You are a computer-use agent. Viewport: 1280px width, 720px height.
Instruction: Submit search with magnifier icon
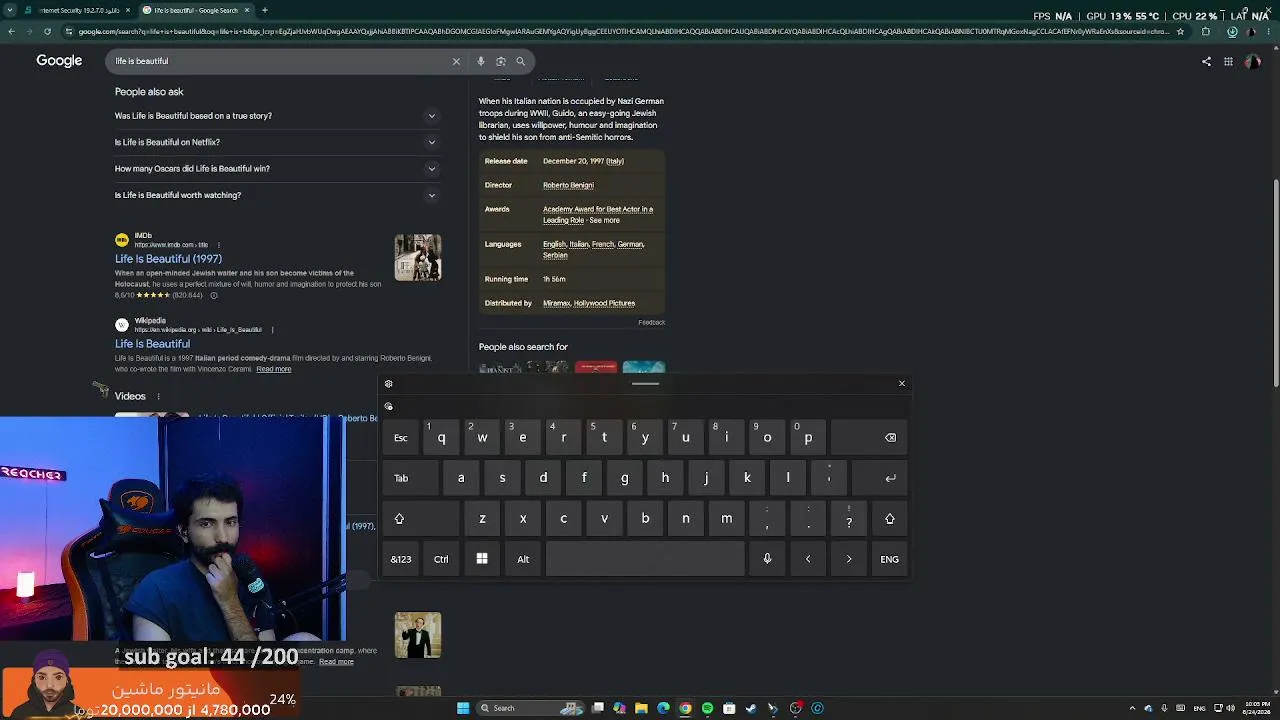coord(520,61)
